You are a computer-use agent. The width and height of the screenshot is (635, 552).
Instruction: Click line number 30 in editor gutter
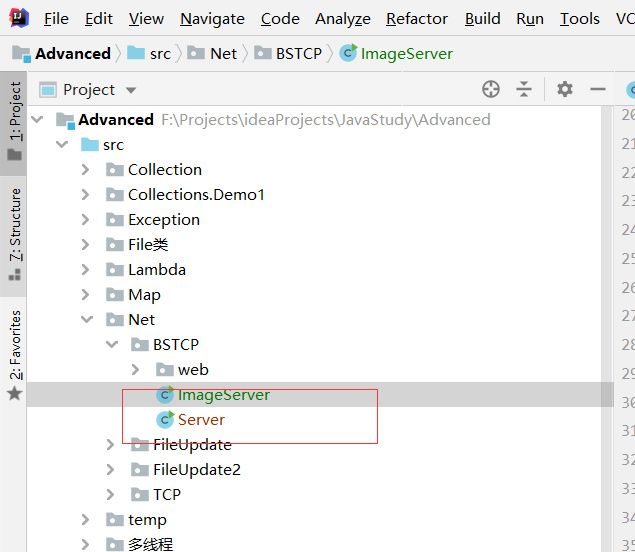click(629, 402)
